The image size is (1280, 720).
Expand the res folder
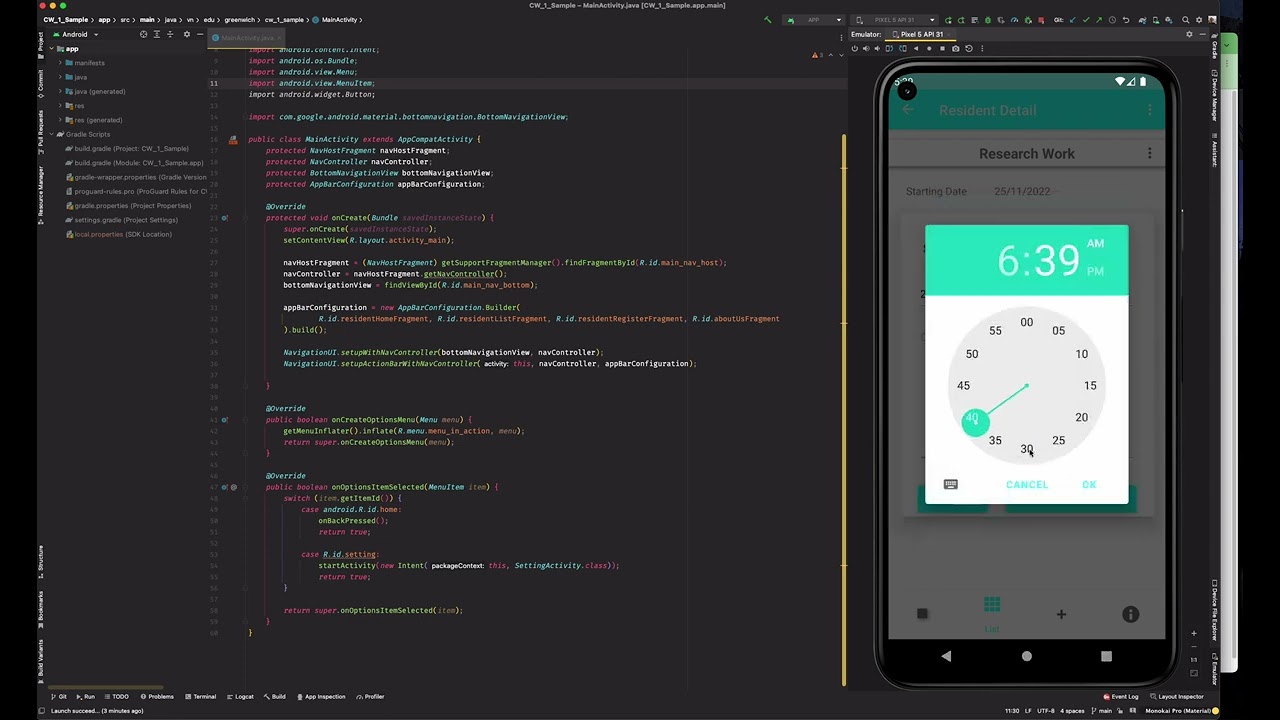pyautogui.click(x=60, y=105)
